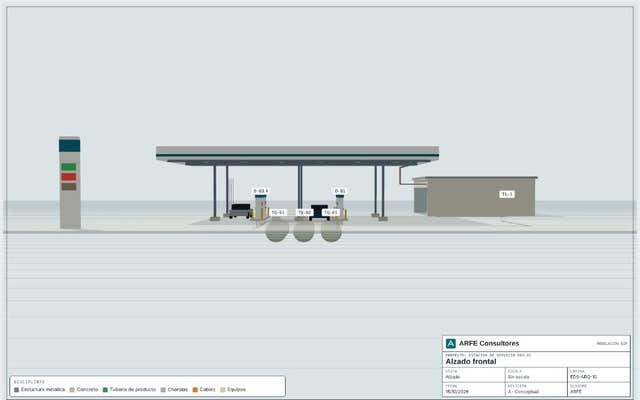Select the Equipos legend entry
Viewport: 640px width, 400px height.
[233, 390]
